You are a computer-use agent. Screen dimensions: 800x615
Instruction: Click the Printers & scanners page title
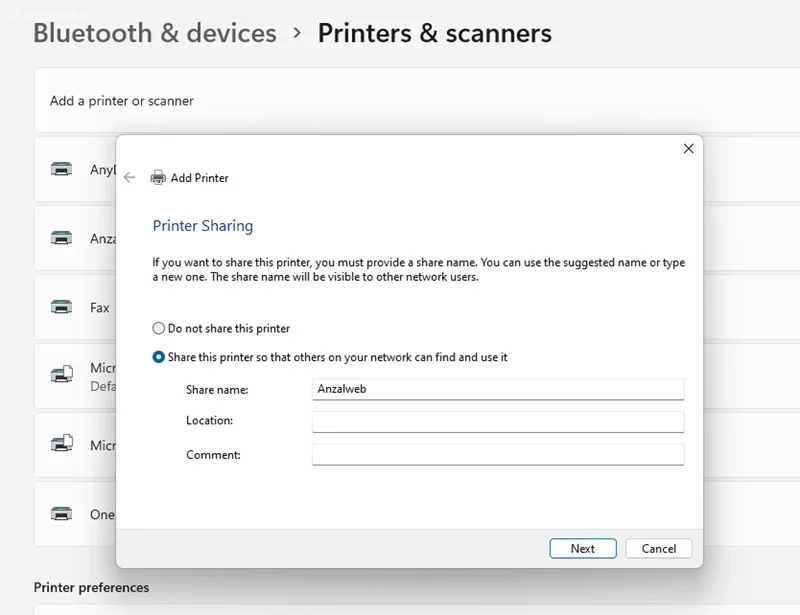pos(435,33)
